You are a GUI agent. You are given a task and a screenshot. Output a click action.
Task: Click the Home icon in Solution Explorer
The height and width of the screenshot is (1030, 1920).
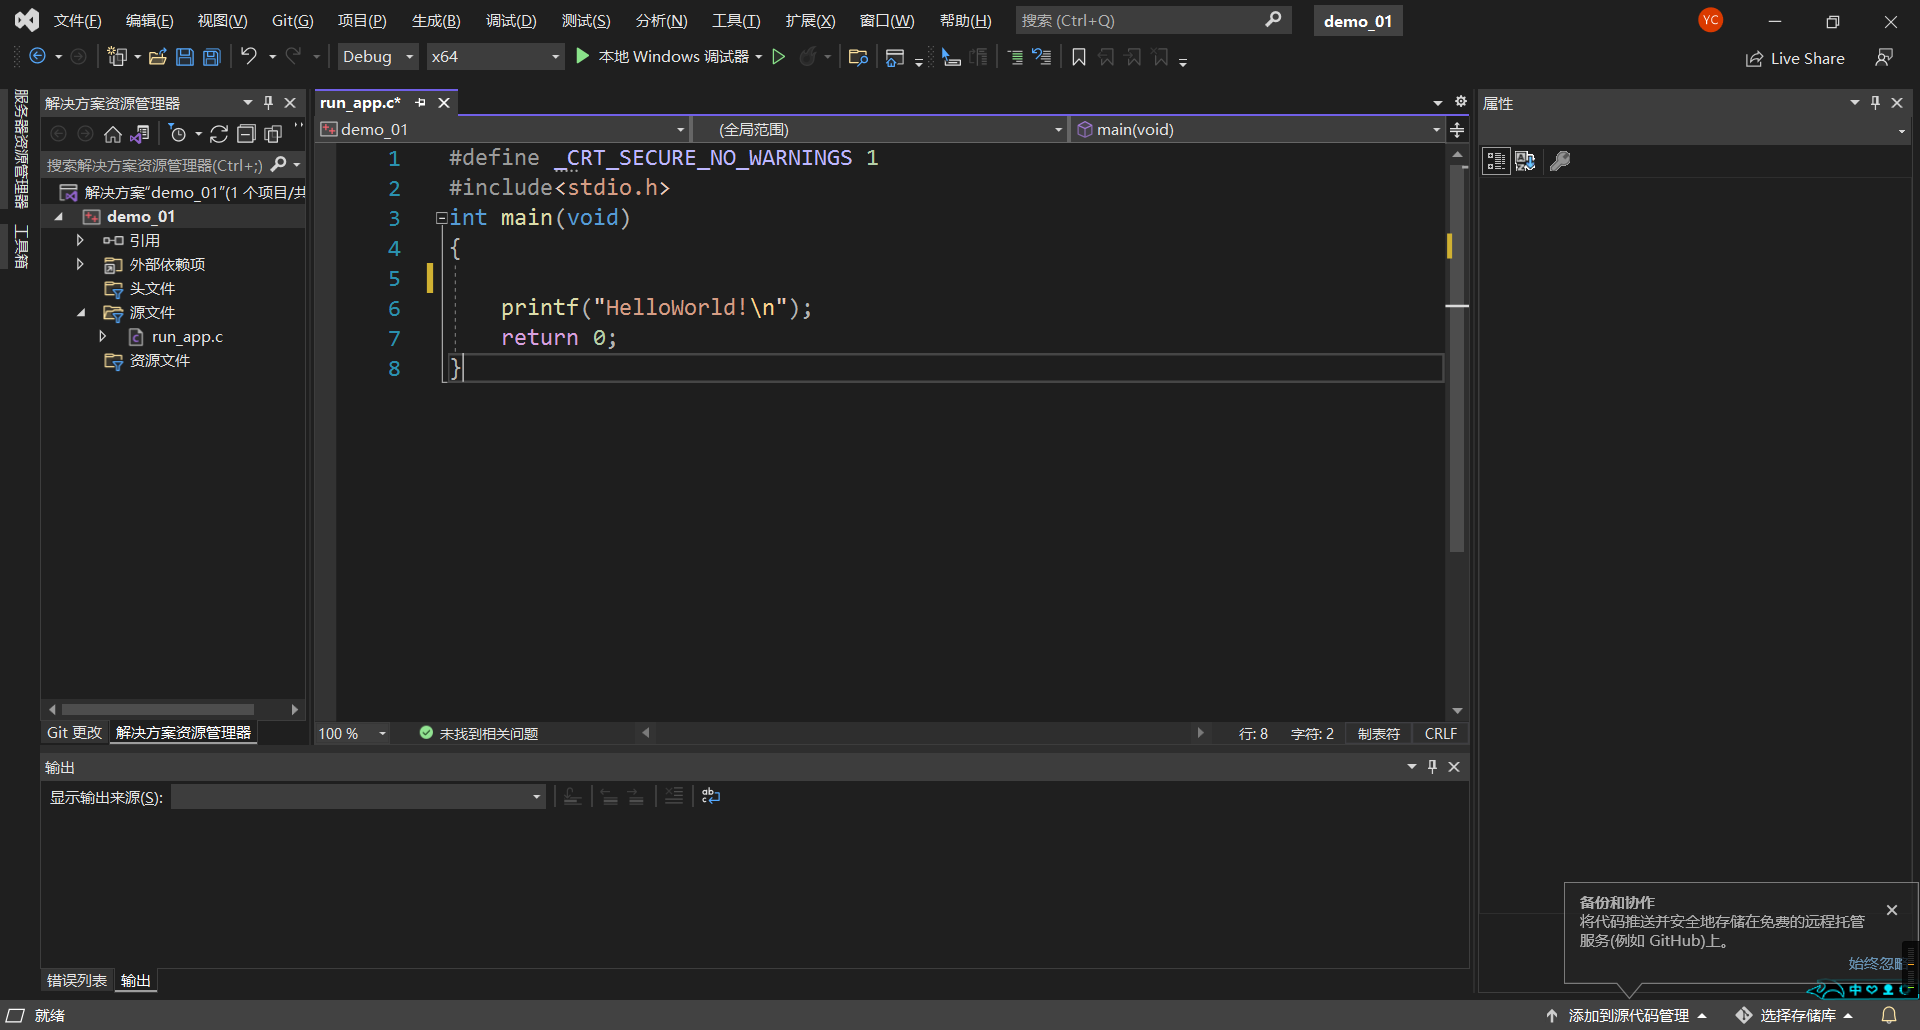(112, 134)
